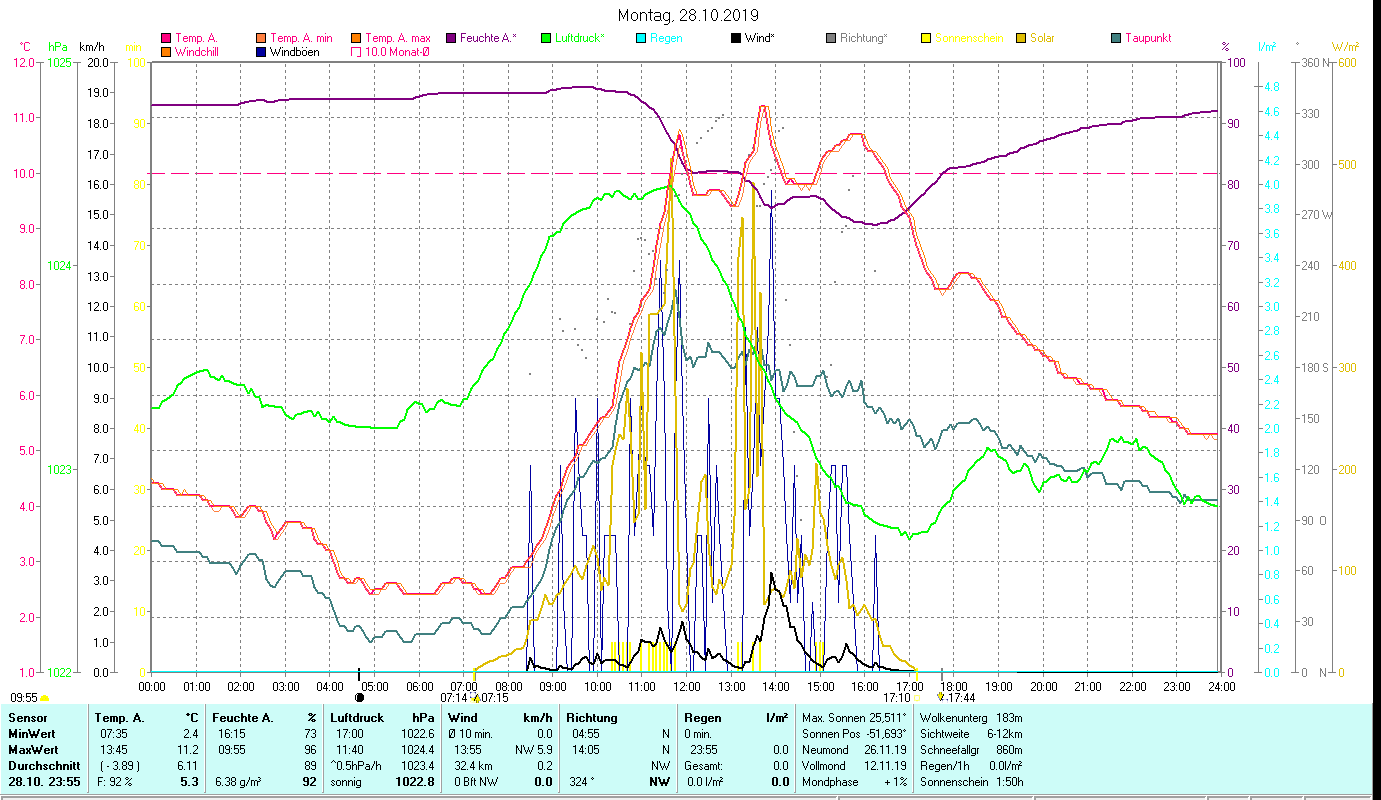The image size is (1381, 800).
Task: Click the Wolkenunterg 183m entry
Action: pos(971,718)
